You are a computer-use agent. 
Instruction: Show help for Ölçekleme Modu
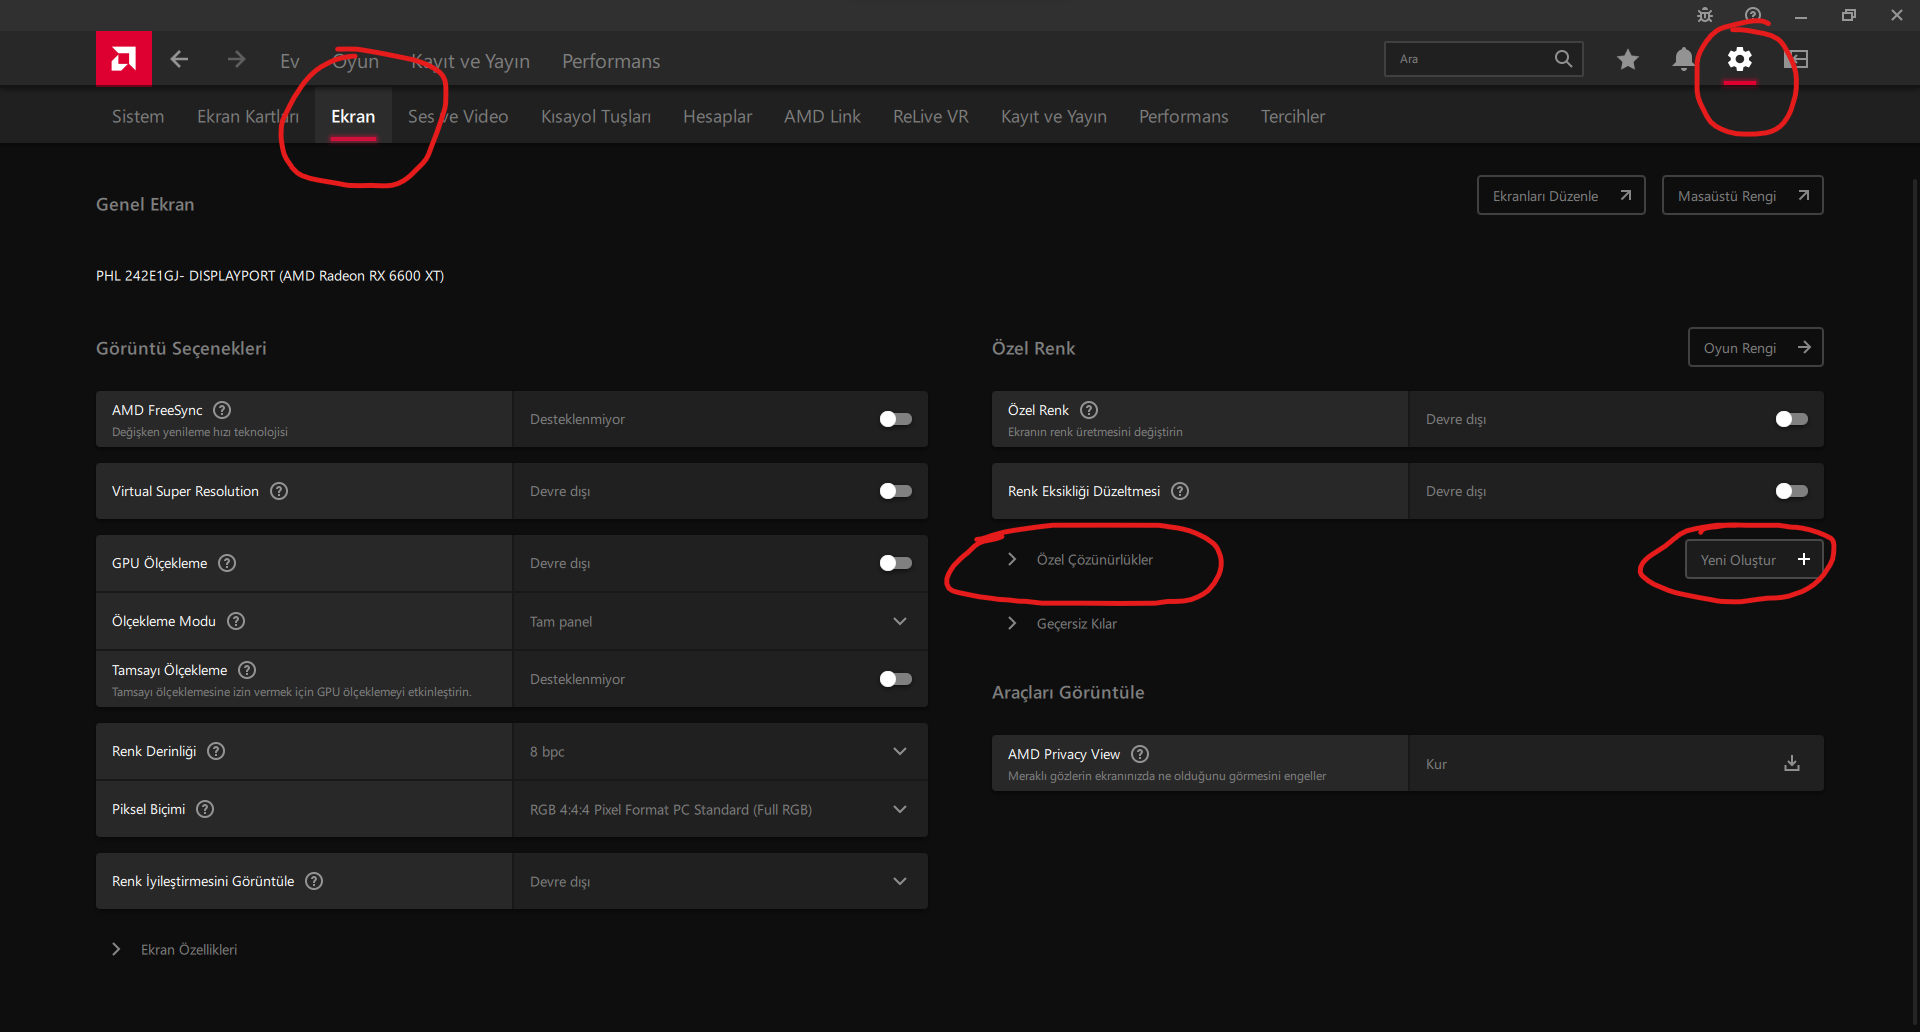(x=236, y=621)
